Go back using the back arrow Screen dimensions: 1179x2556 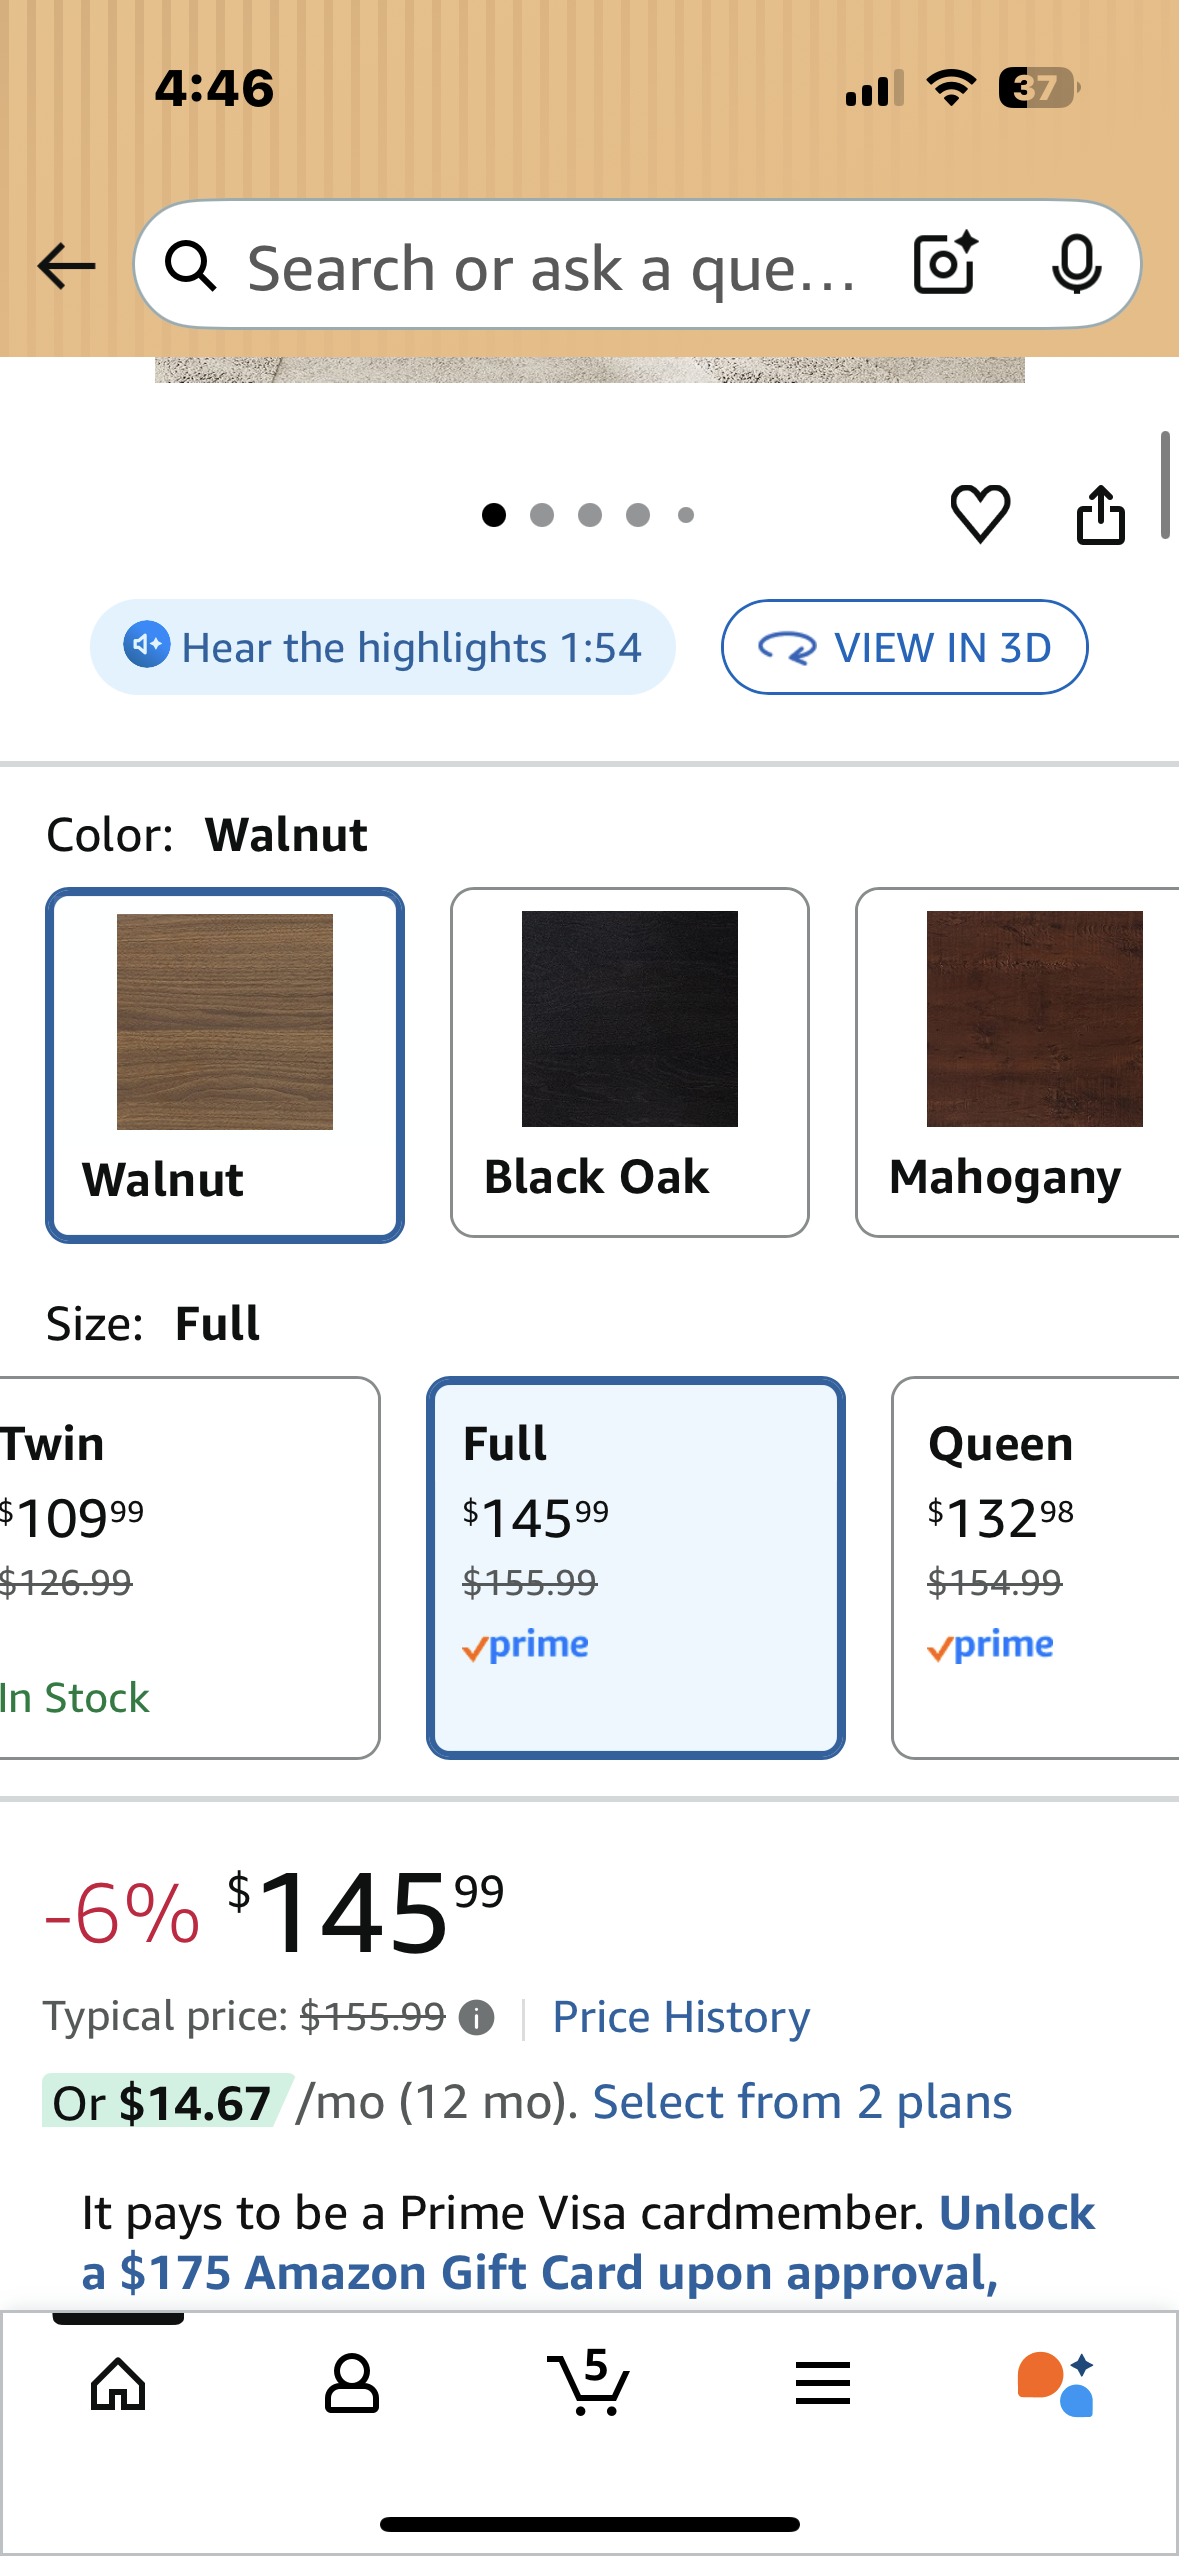coord(64,265)
